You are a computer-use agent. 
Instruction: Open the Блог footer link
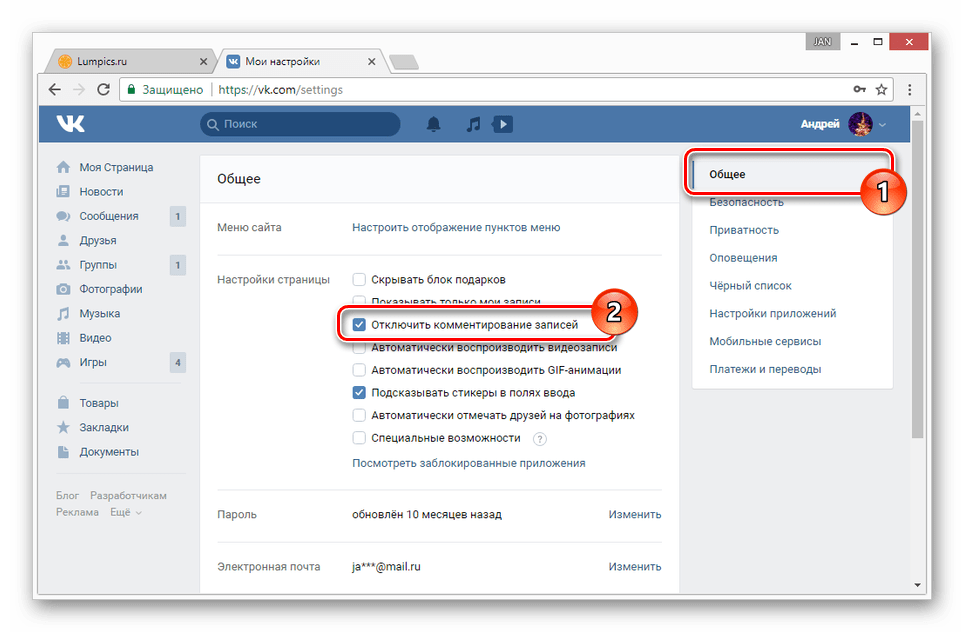(67, 496)
